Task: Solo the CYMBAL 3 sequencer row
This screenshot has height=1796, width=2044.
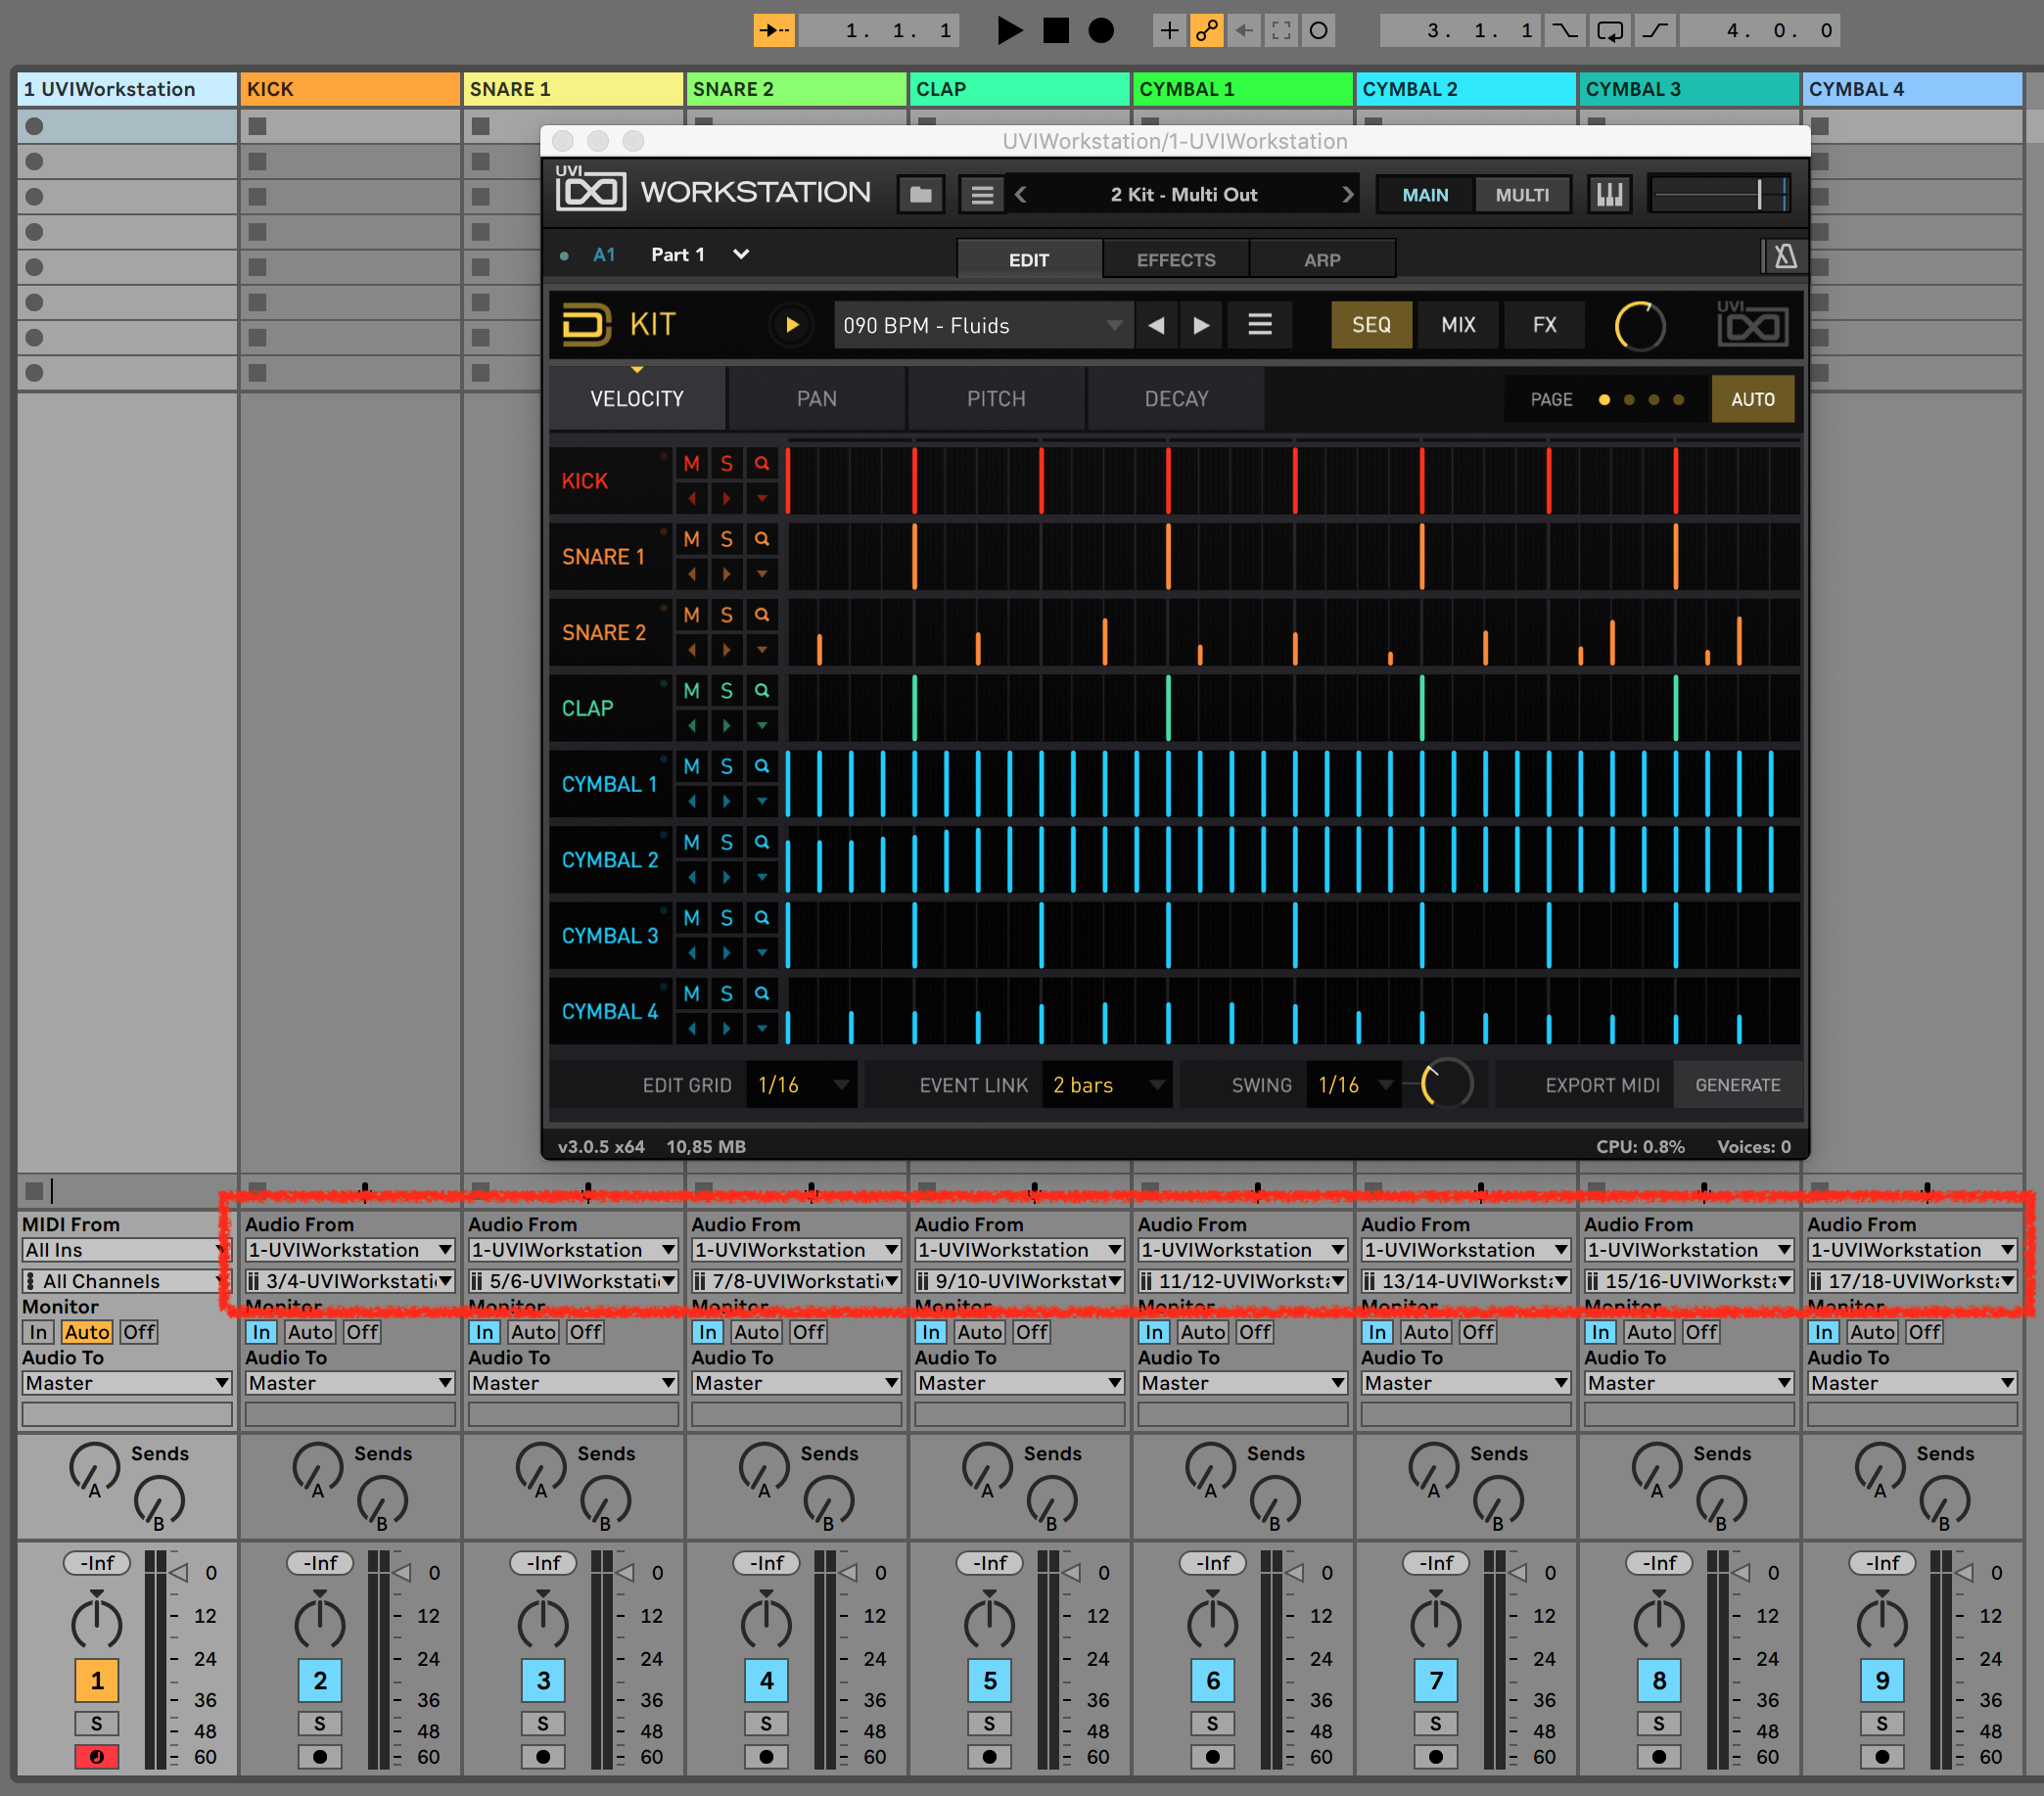Action: [x=727, y=918]
